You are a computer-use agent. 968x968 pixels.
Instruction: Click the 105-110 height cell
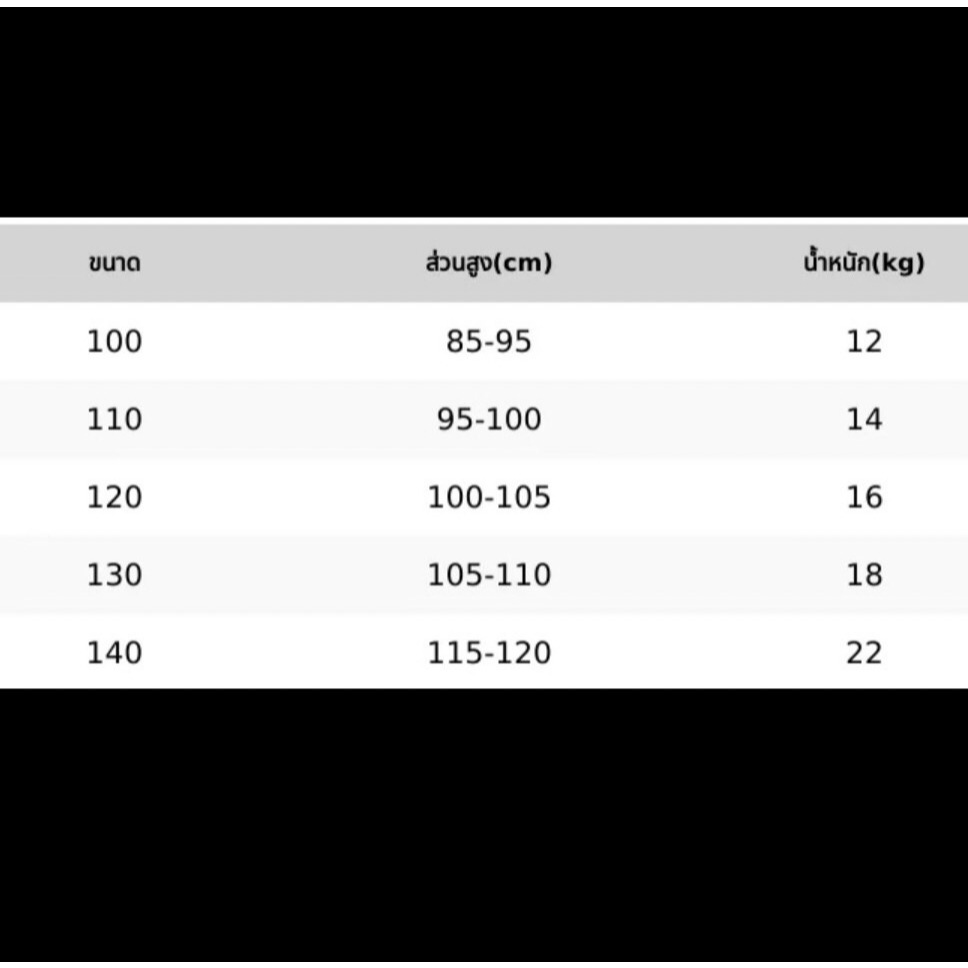click(x=489, y=575)
